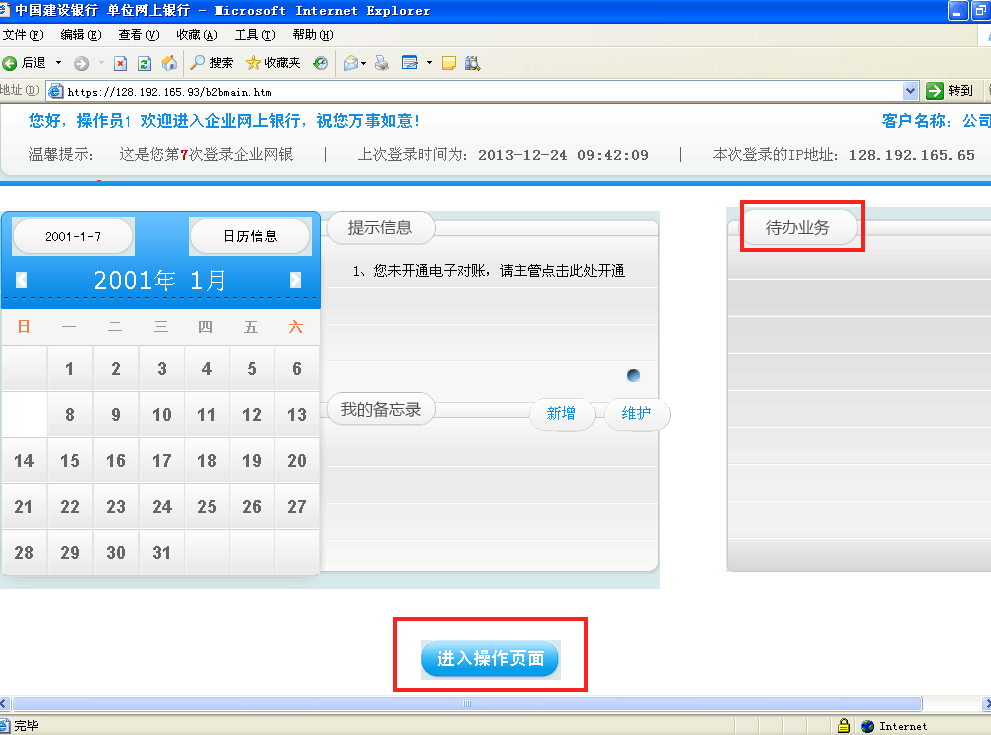Open the 查看 (View) menu
The image size is (991, 735).
[138, 35]
